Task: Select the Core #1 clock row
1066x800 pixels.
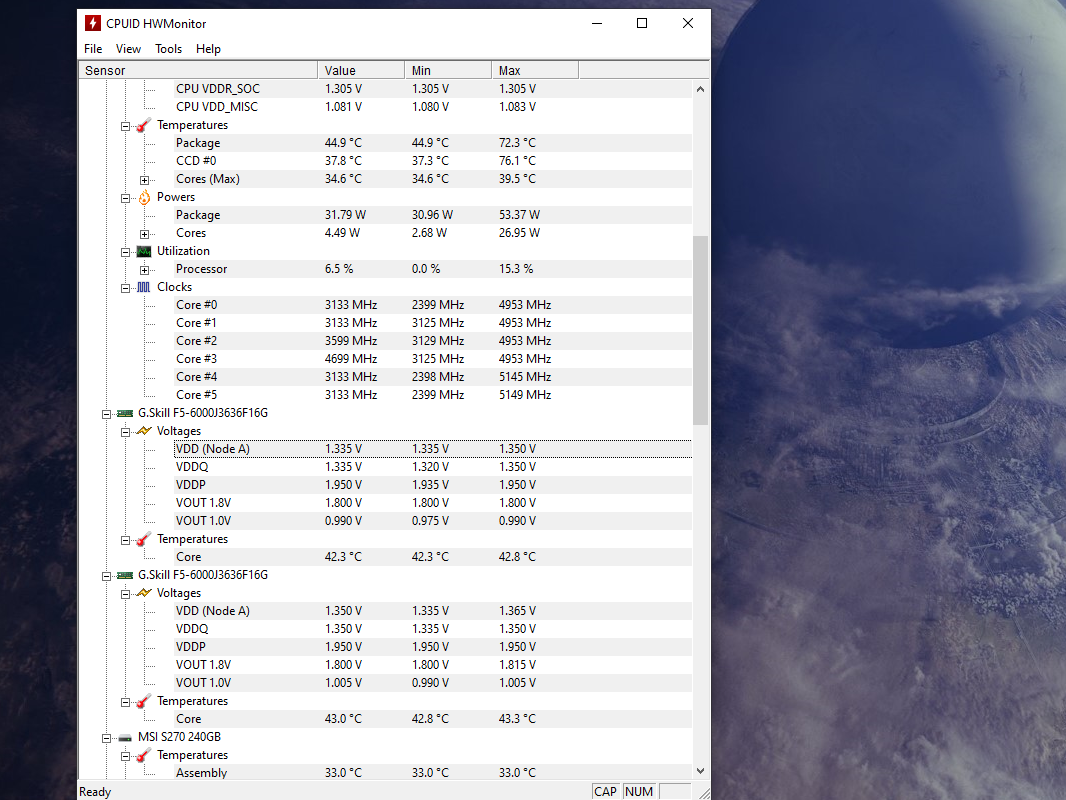Action: [433, 323]
